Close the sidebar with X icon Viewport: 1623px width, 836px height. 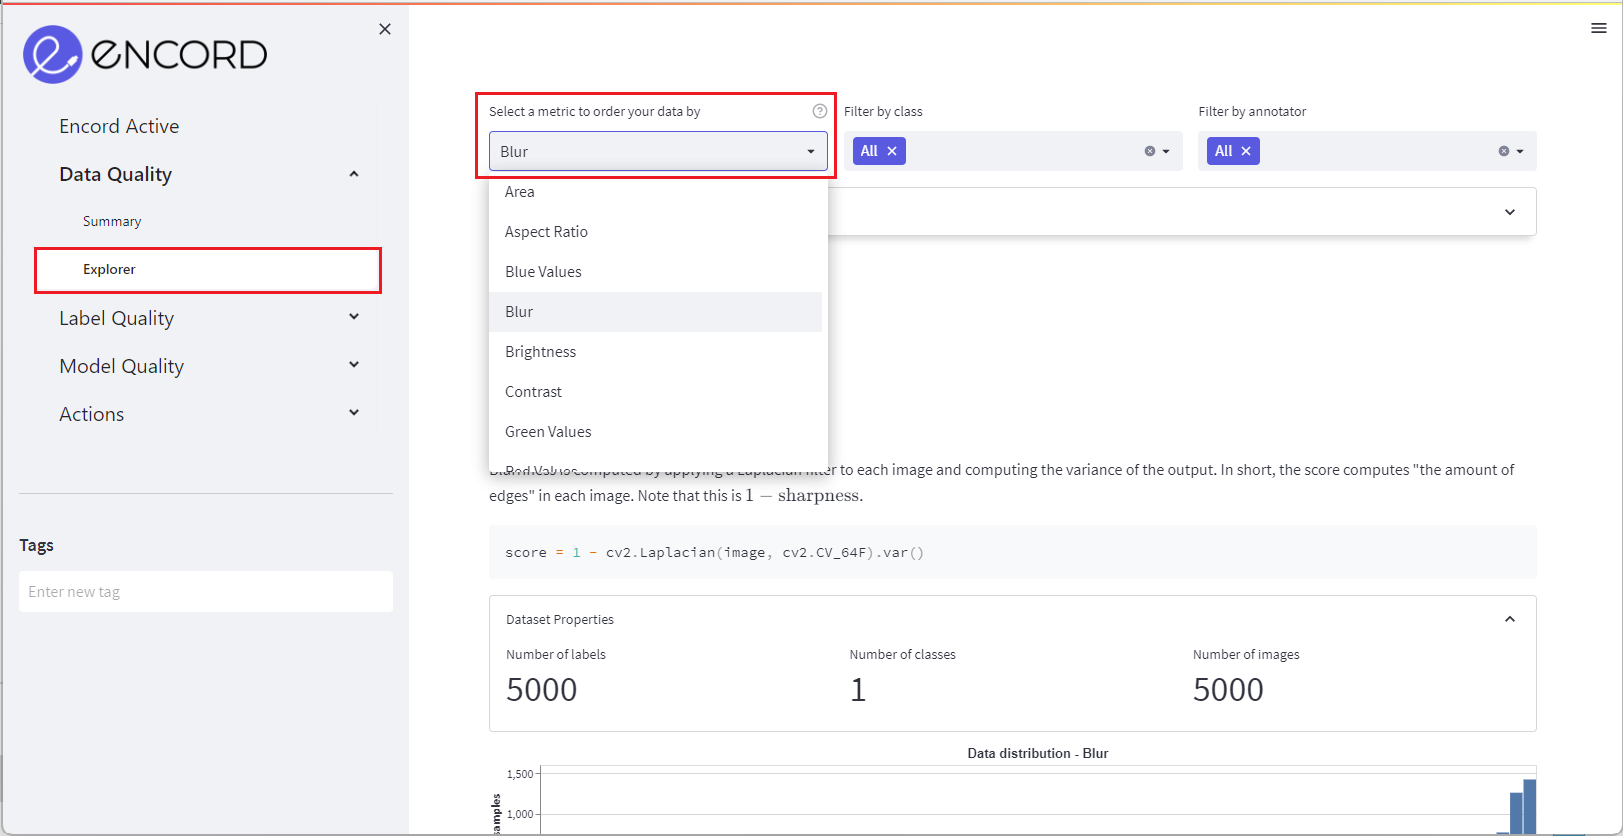[x=385, y=29]
